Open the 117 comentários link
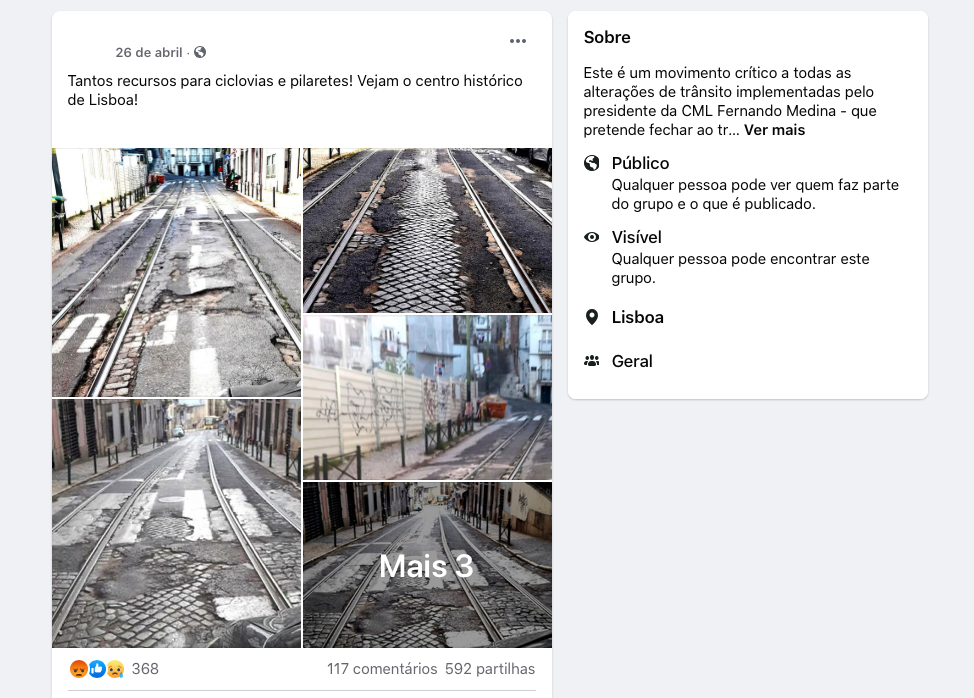Image resolution: width=974 pixels, height=698 pixels. click(382, 669)
